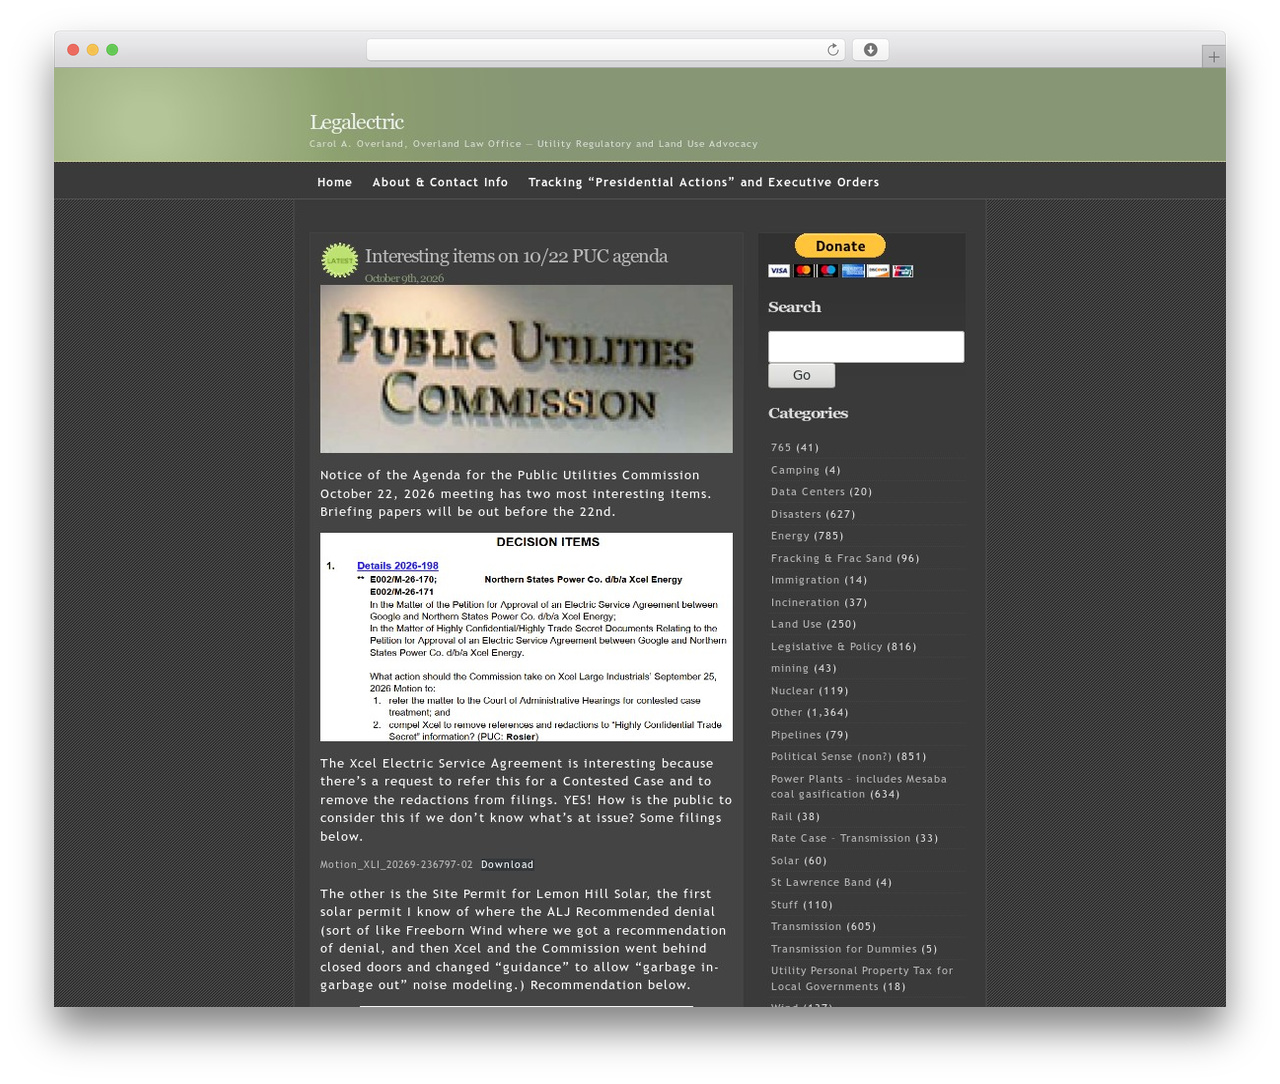Screen dimensions: 1280x1084
Task: Click the October 9th, 2026 post date
Action: tap(404, 279)
